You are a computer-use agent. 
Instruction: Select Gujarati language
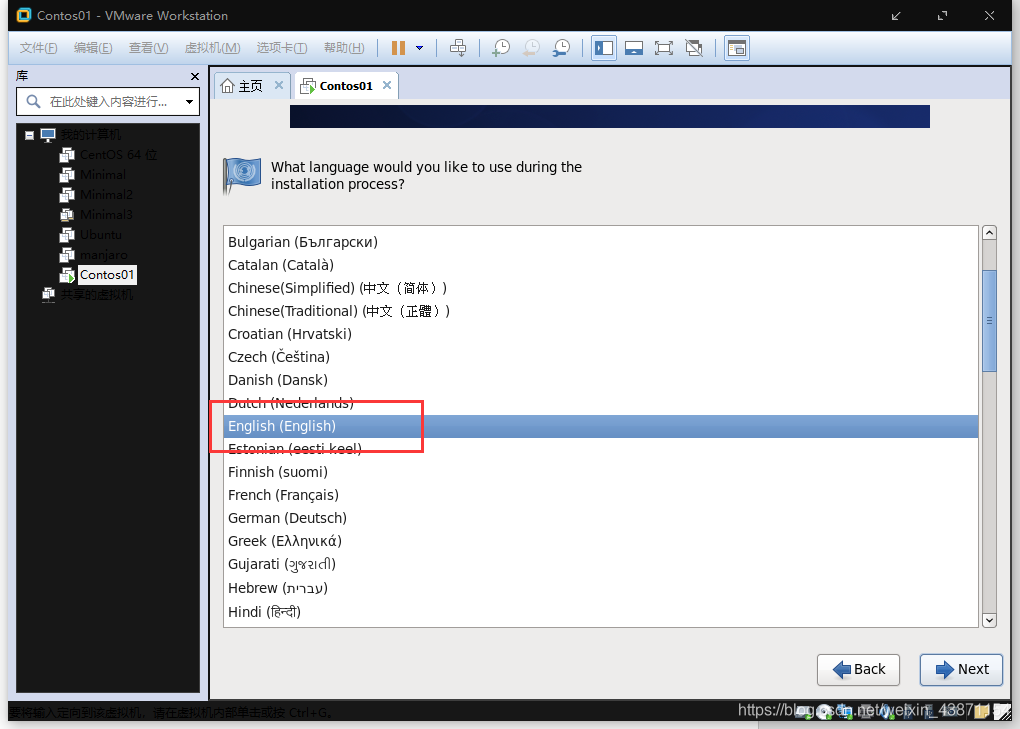(600, 564)
